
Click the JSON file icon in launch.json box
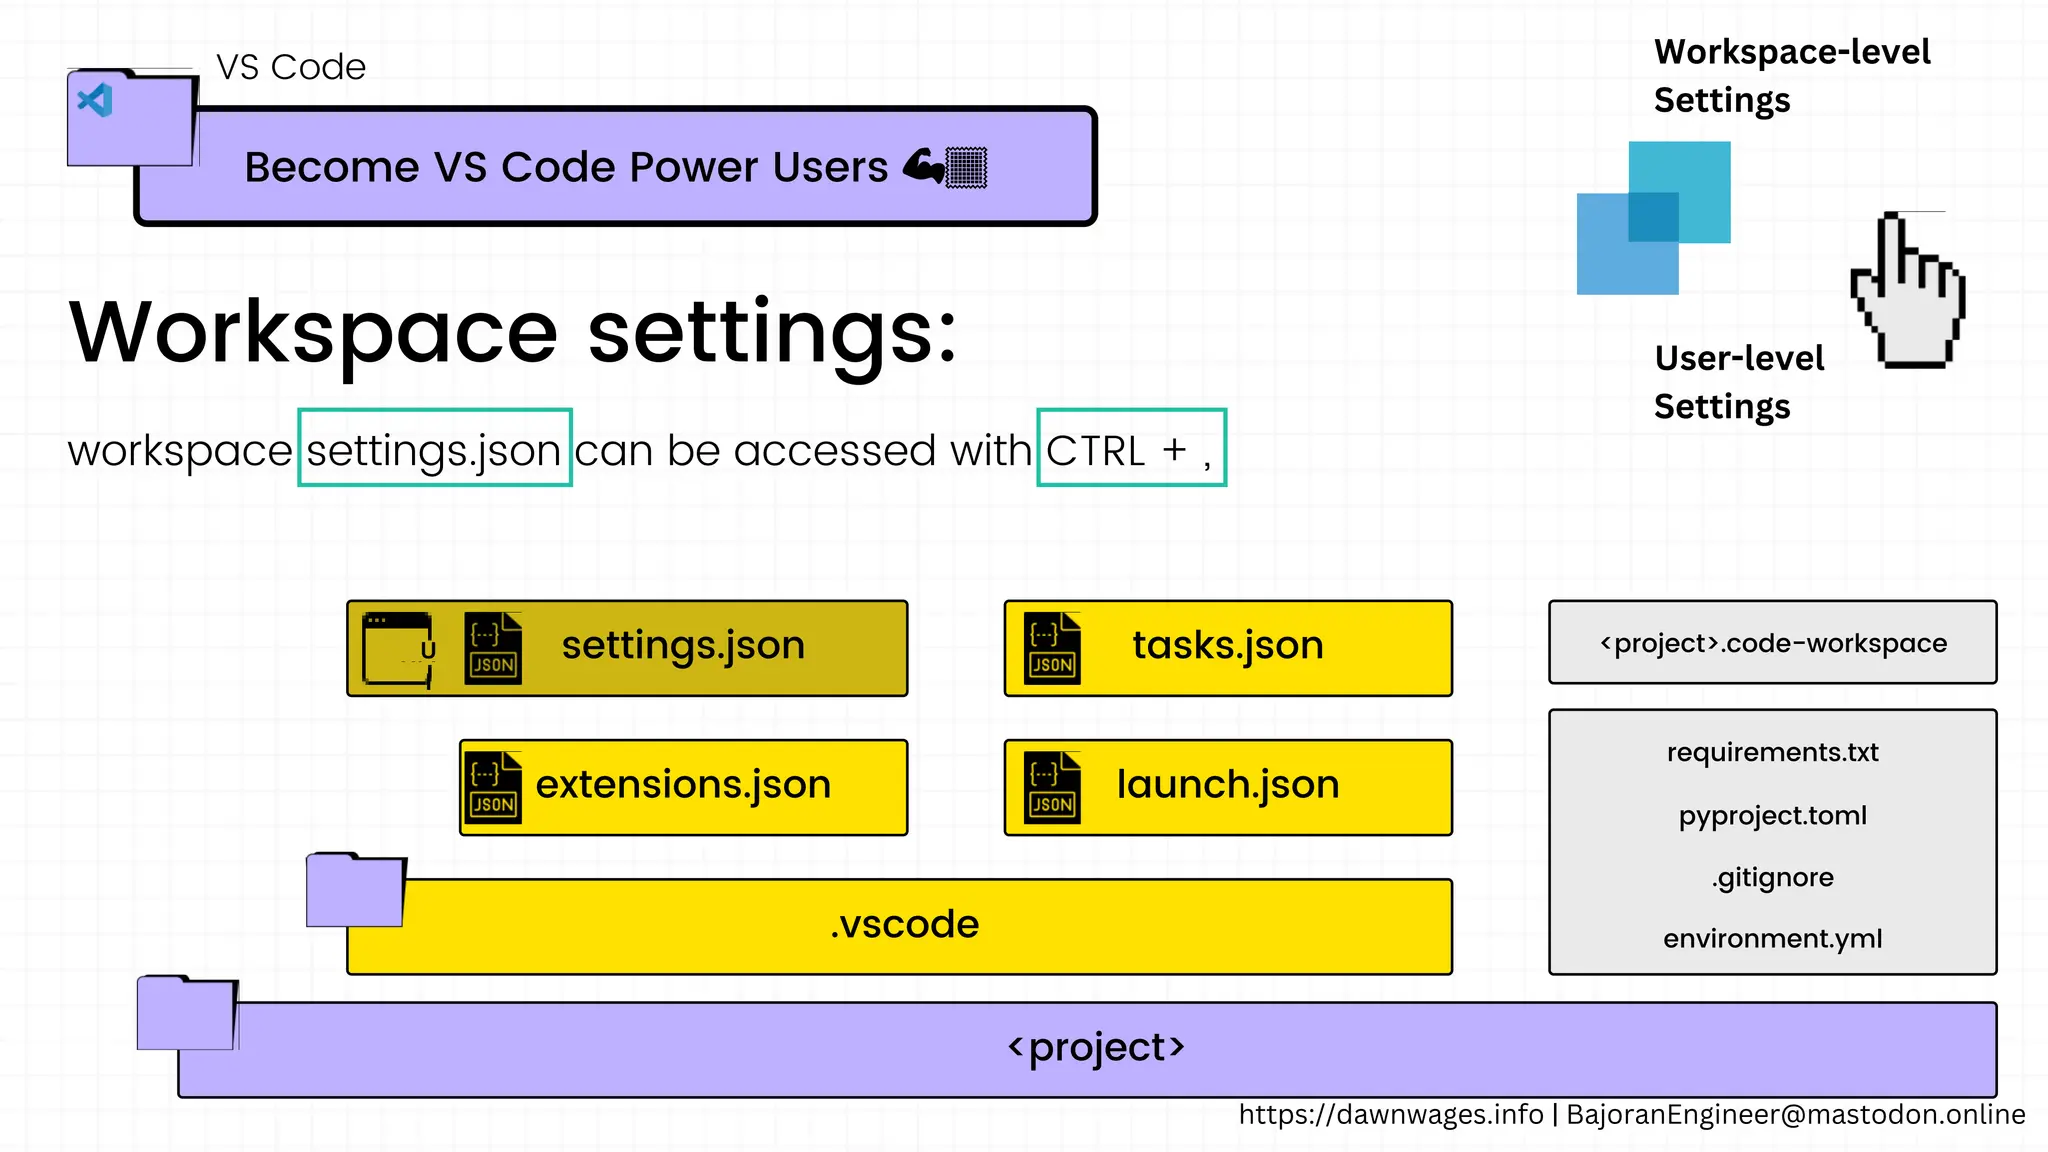[x=1052, y=788]
